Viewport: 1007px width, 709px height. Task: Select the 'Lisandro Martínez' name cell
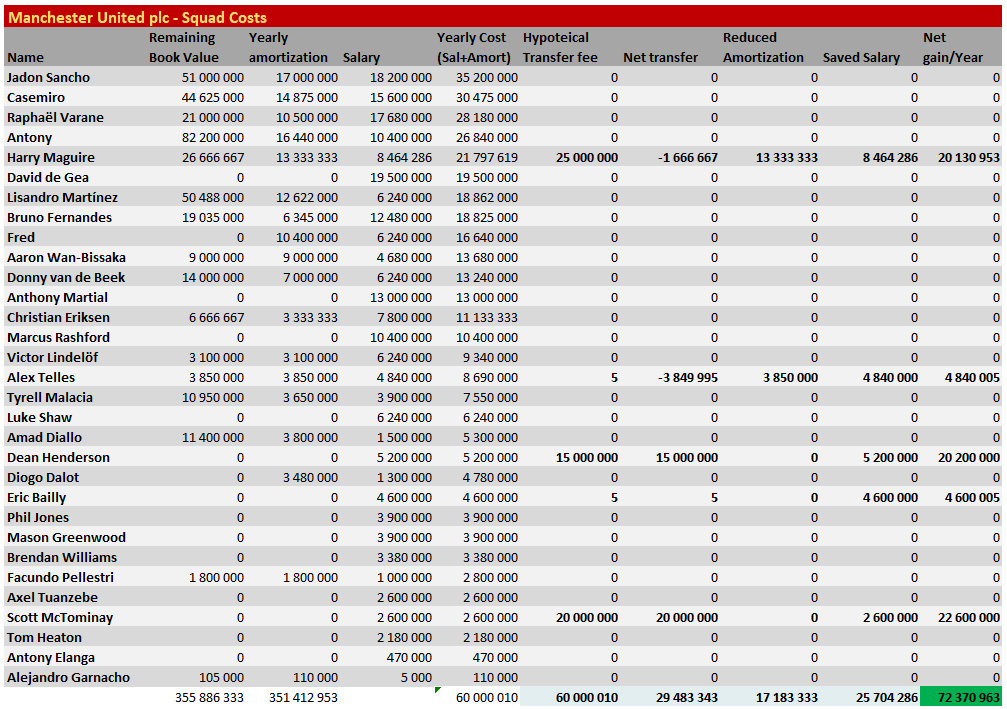tap(62, 197)
